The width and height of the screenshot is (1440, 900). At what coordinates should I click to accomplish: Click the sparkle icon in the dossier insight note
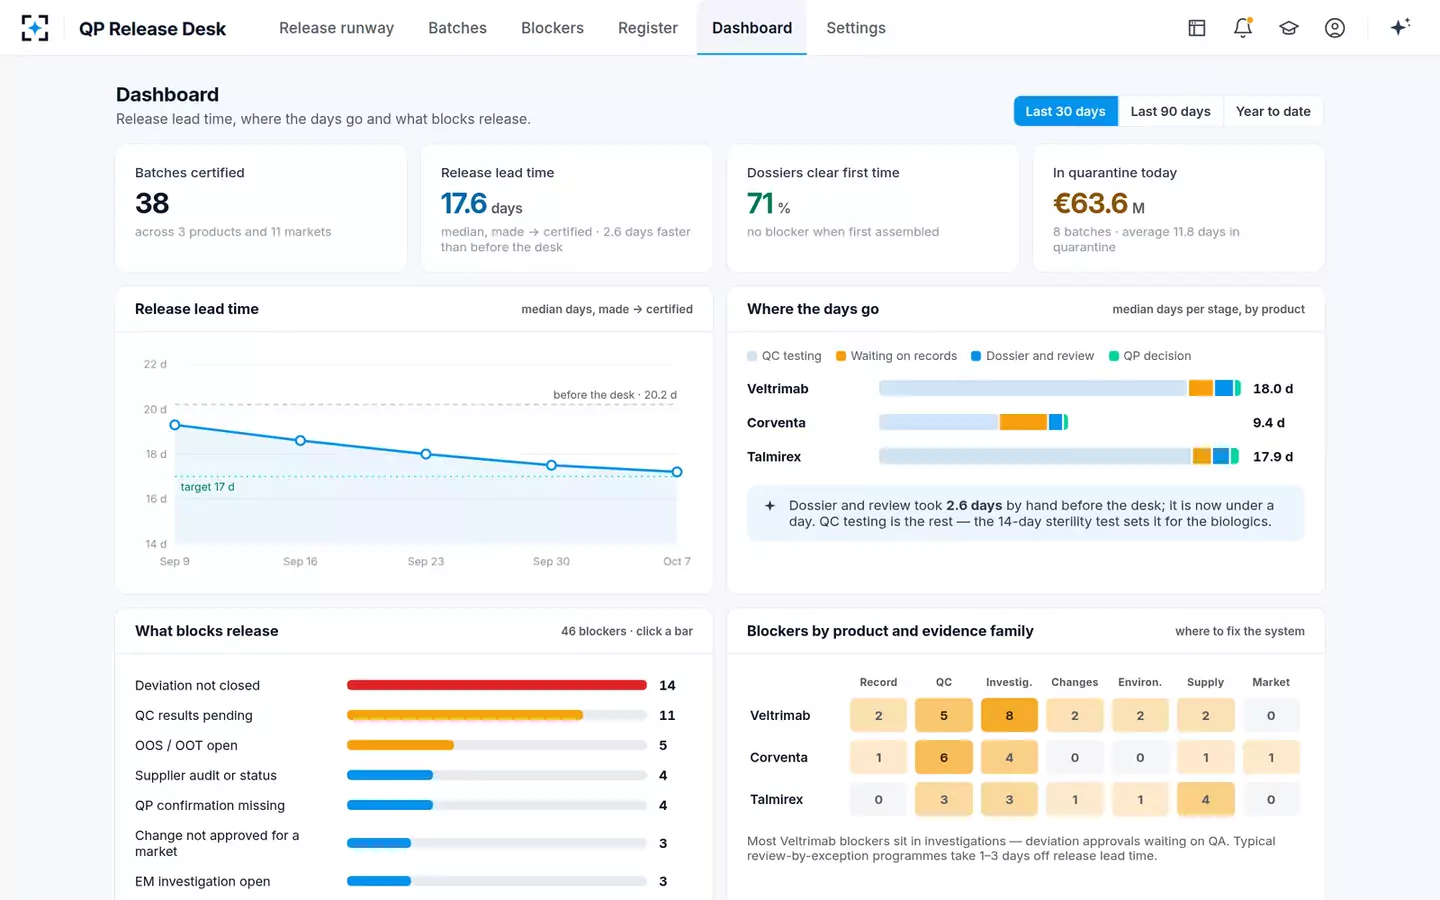click(770, 506)
